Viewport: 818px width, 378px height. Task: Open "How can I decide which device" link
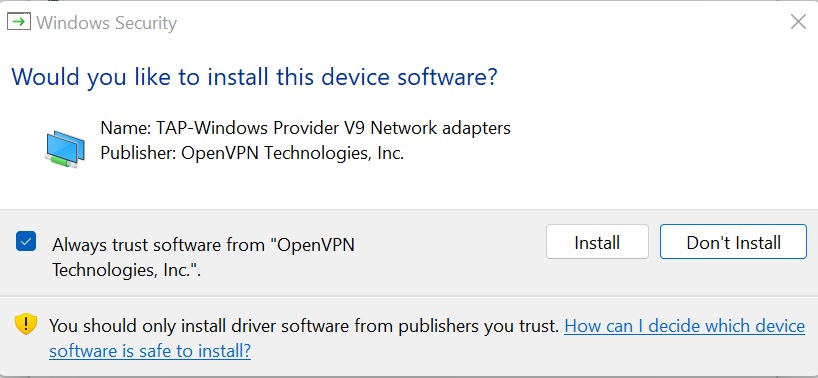(x=684, y=326)
